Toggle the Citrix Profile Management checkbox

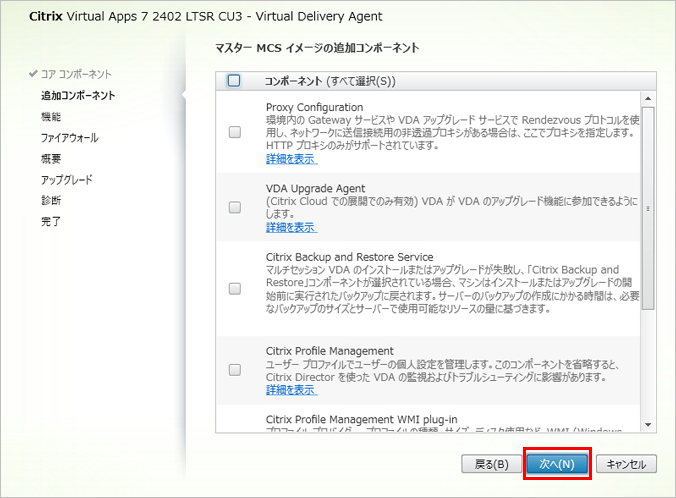click(x=234, y=369)
